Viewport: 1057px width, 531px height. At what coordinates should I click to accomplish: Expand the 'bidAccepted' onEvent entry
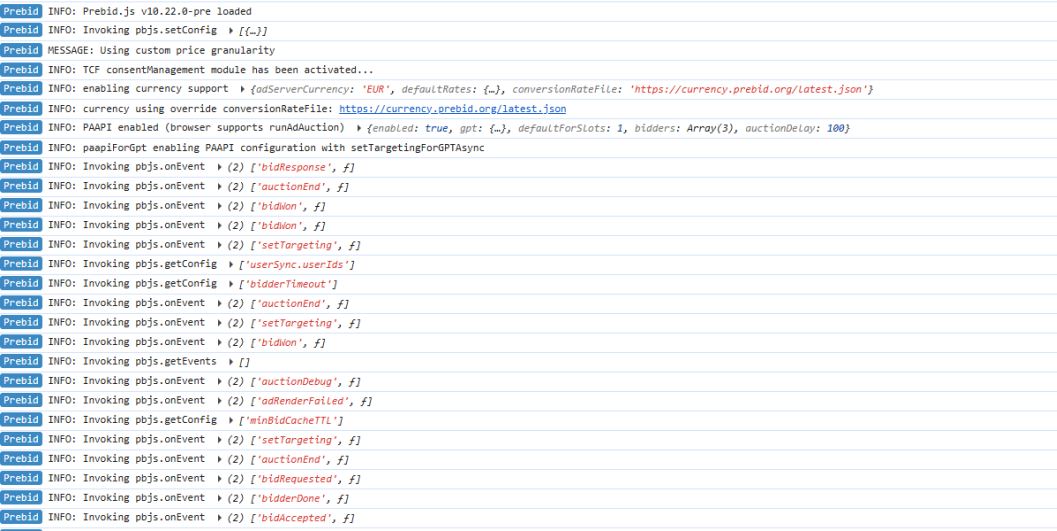(220, 518)
